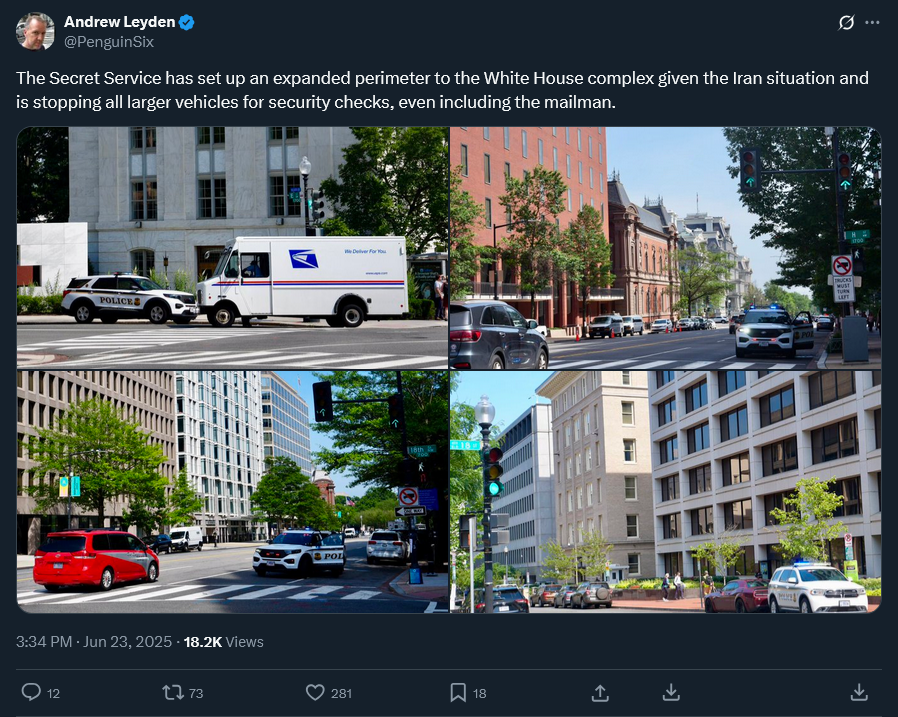This screenshot has width=898, height=717.
Task: Open the @PenguinSix handle link
Action: pos(109,42)
